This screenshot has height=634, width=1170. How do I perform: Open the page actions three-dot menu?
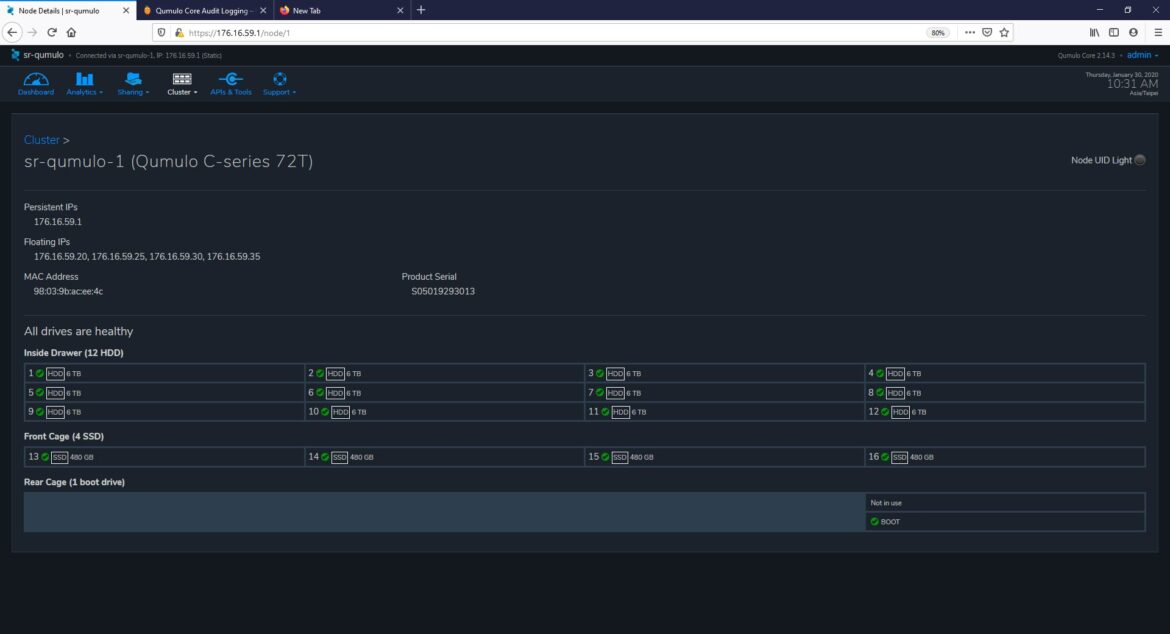click(969, 32)
